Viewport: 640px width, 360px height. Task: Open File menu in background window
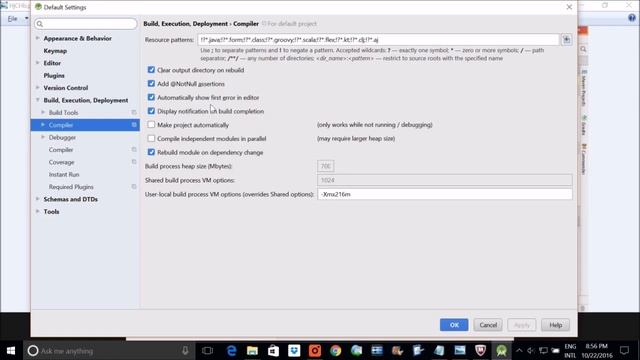click(x=13, y=19)
